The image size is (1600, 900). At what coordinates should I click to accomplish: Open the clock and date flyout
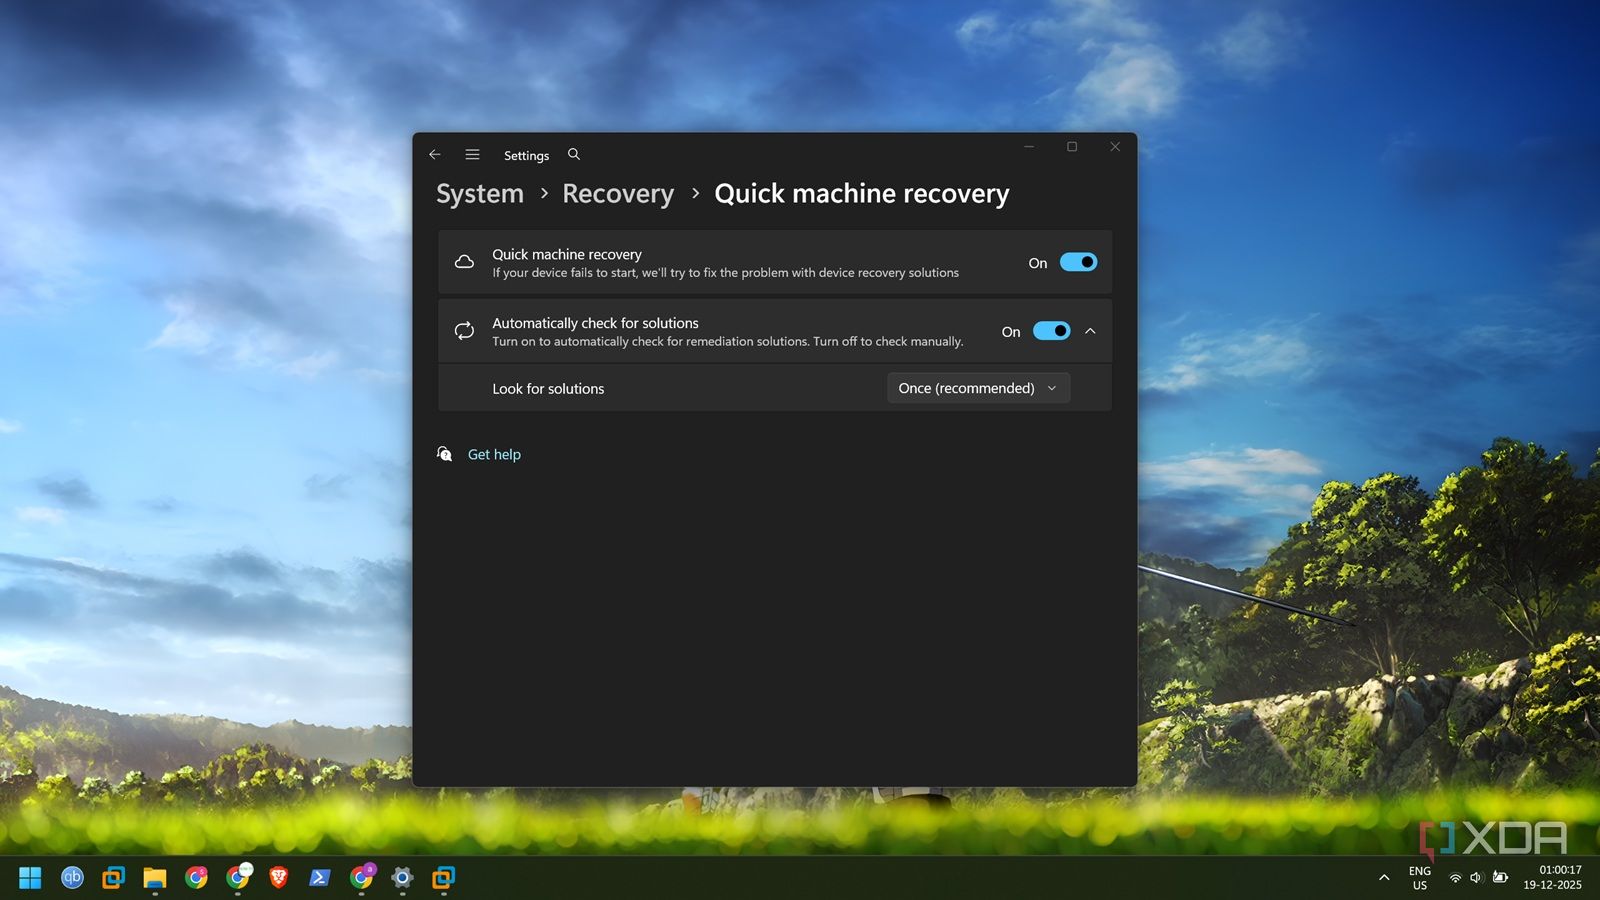pos(1553,878)
